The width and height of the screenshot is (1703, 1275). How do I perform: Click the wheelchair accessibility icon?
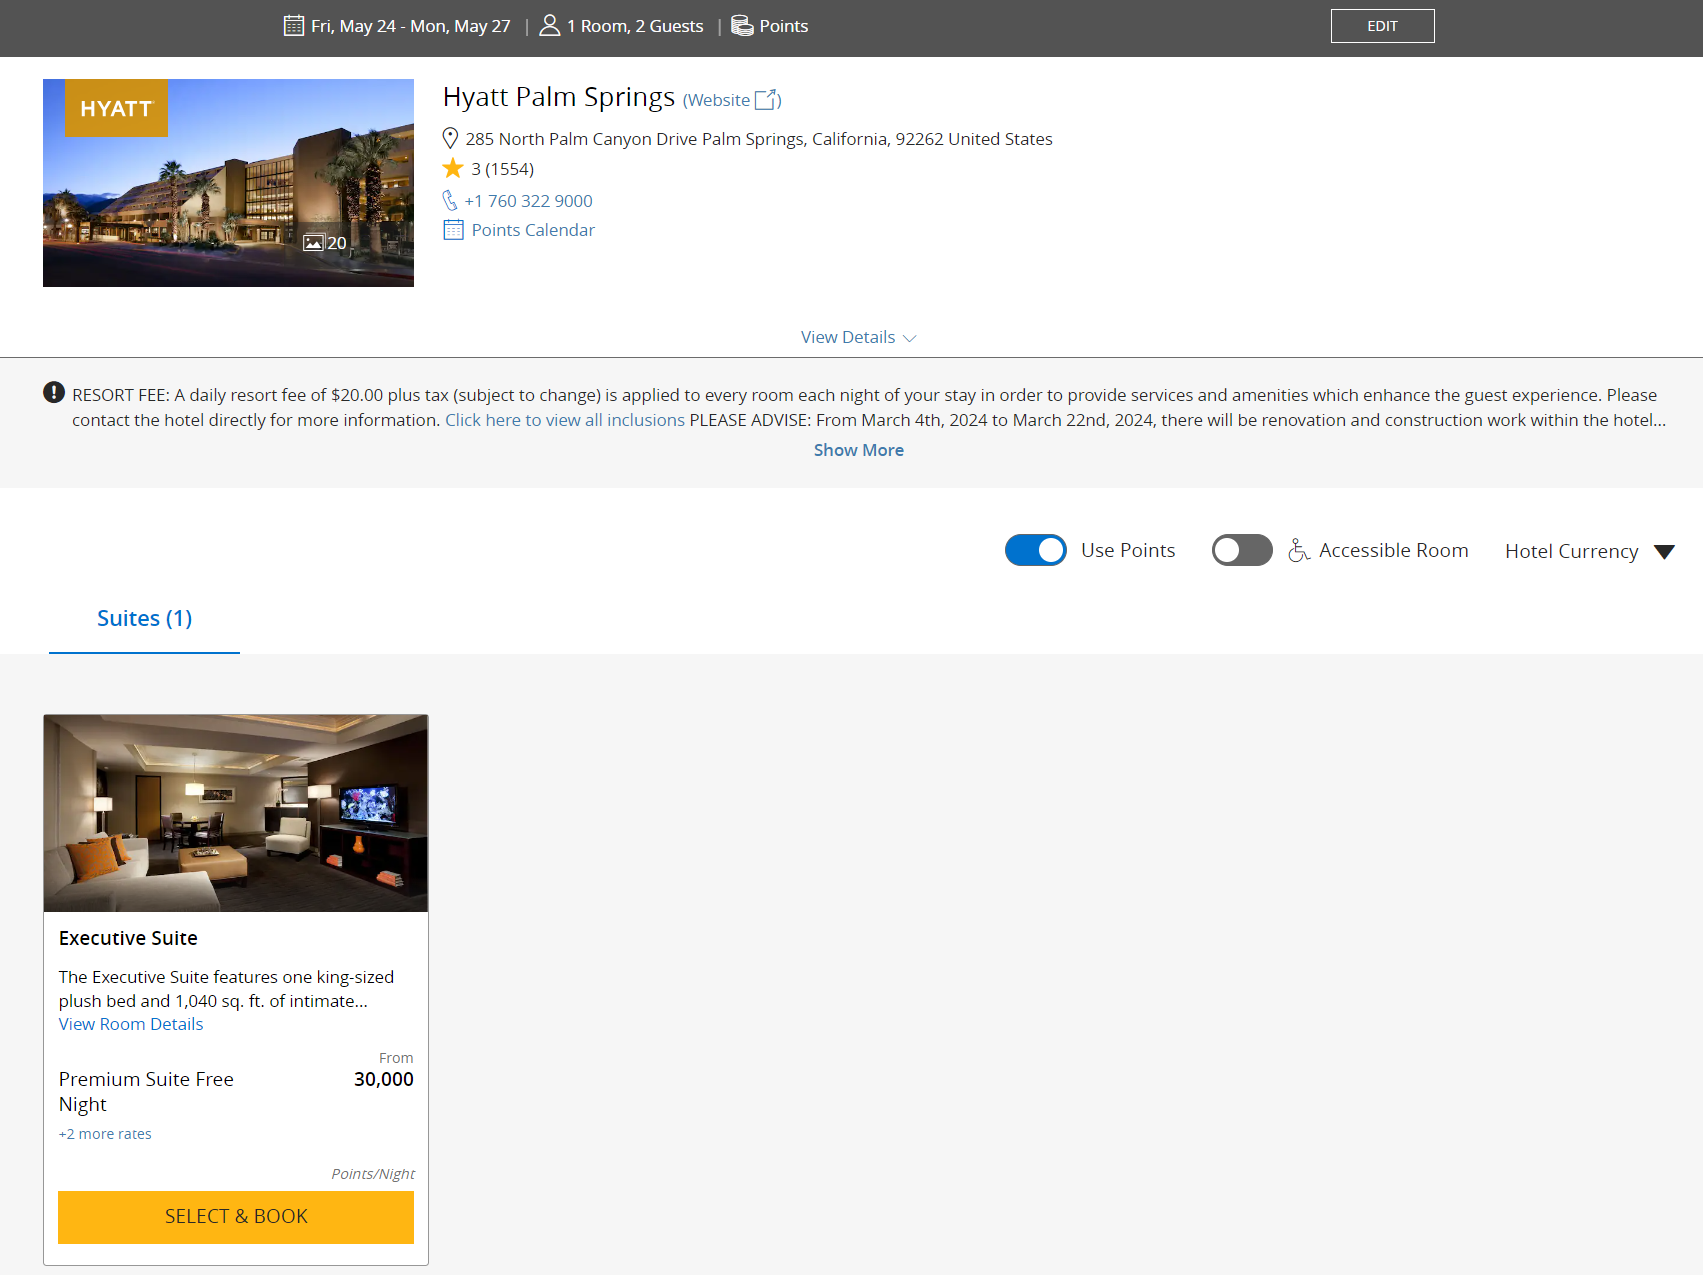coord(1298,550)
